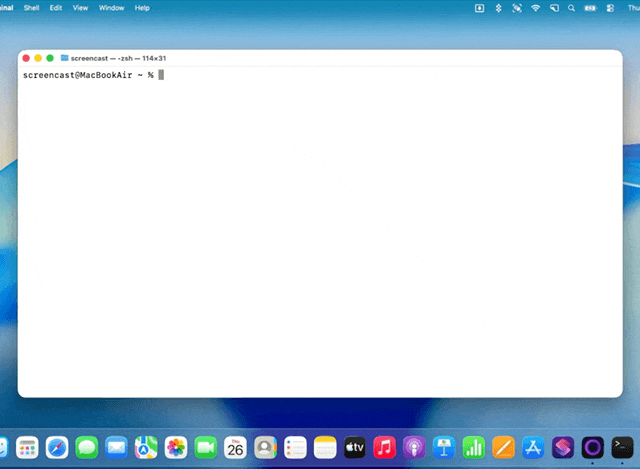The image size is (640, 469).
Task: Launch App Store from the Dock
Action: [533, 447]
